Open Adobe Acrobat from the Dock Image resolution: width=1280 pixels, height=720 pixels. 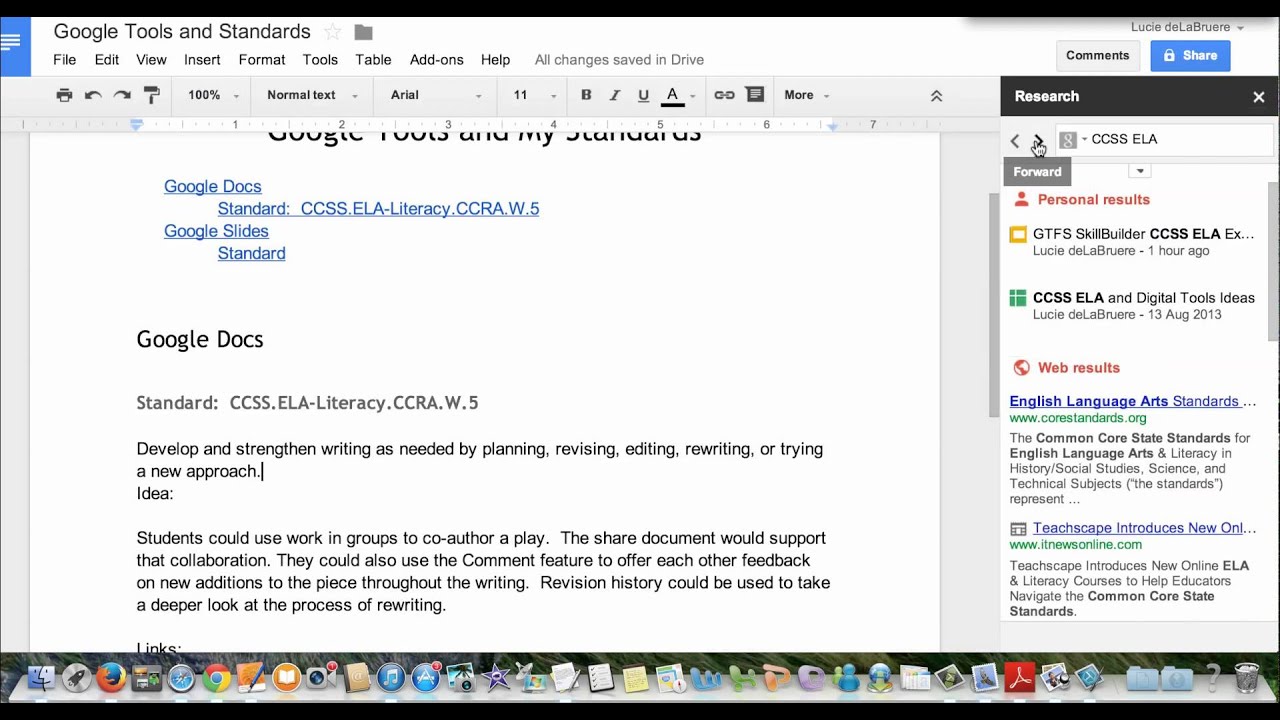click(1019, 678)
